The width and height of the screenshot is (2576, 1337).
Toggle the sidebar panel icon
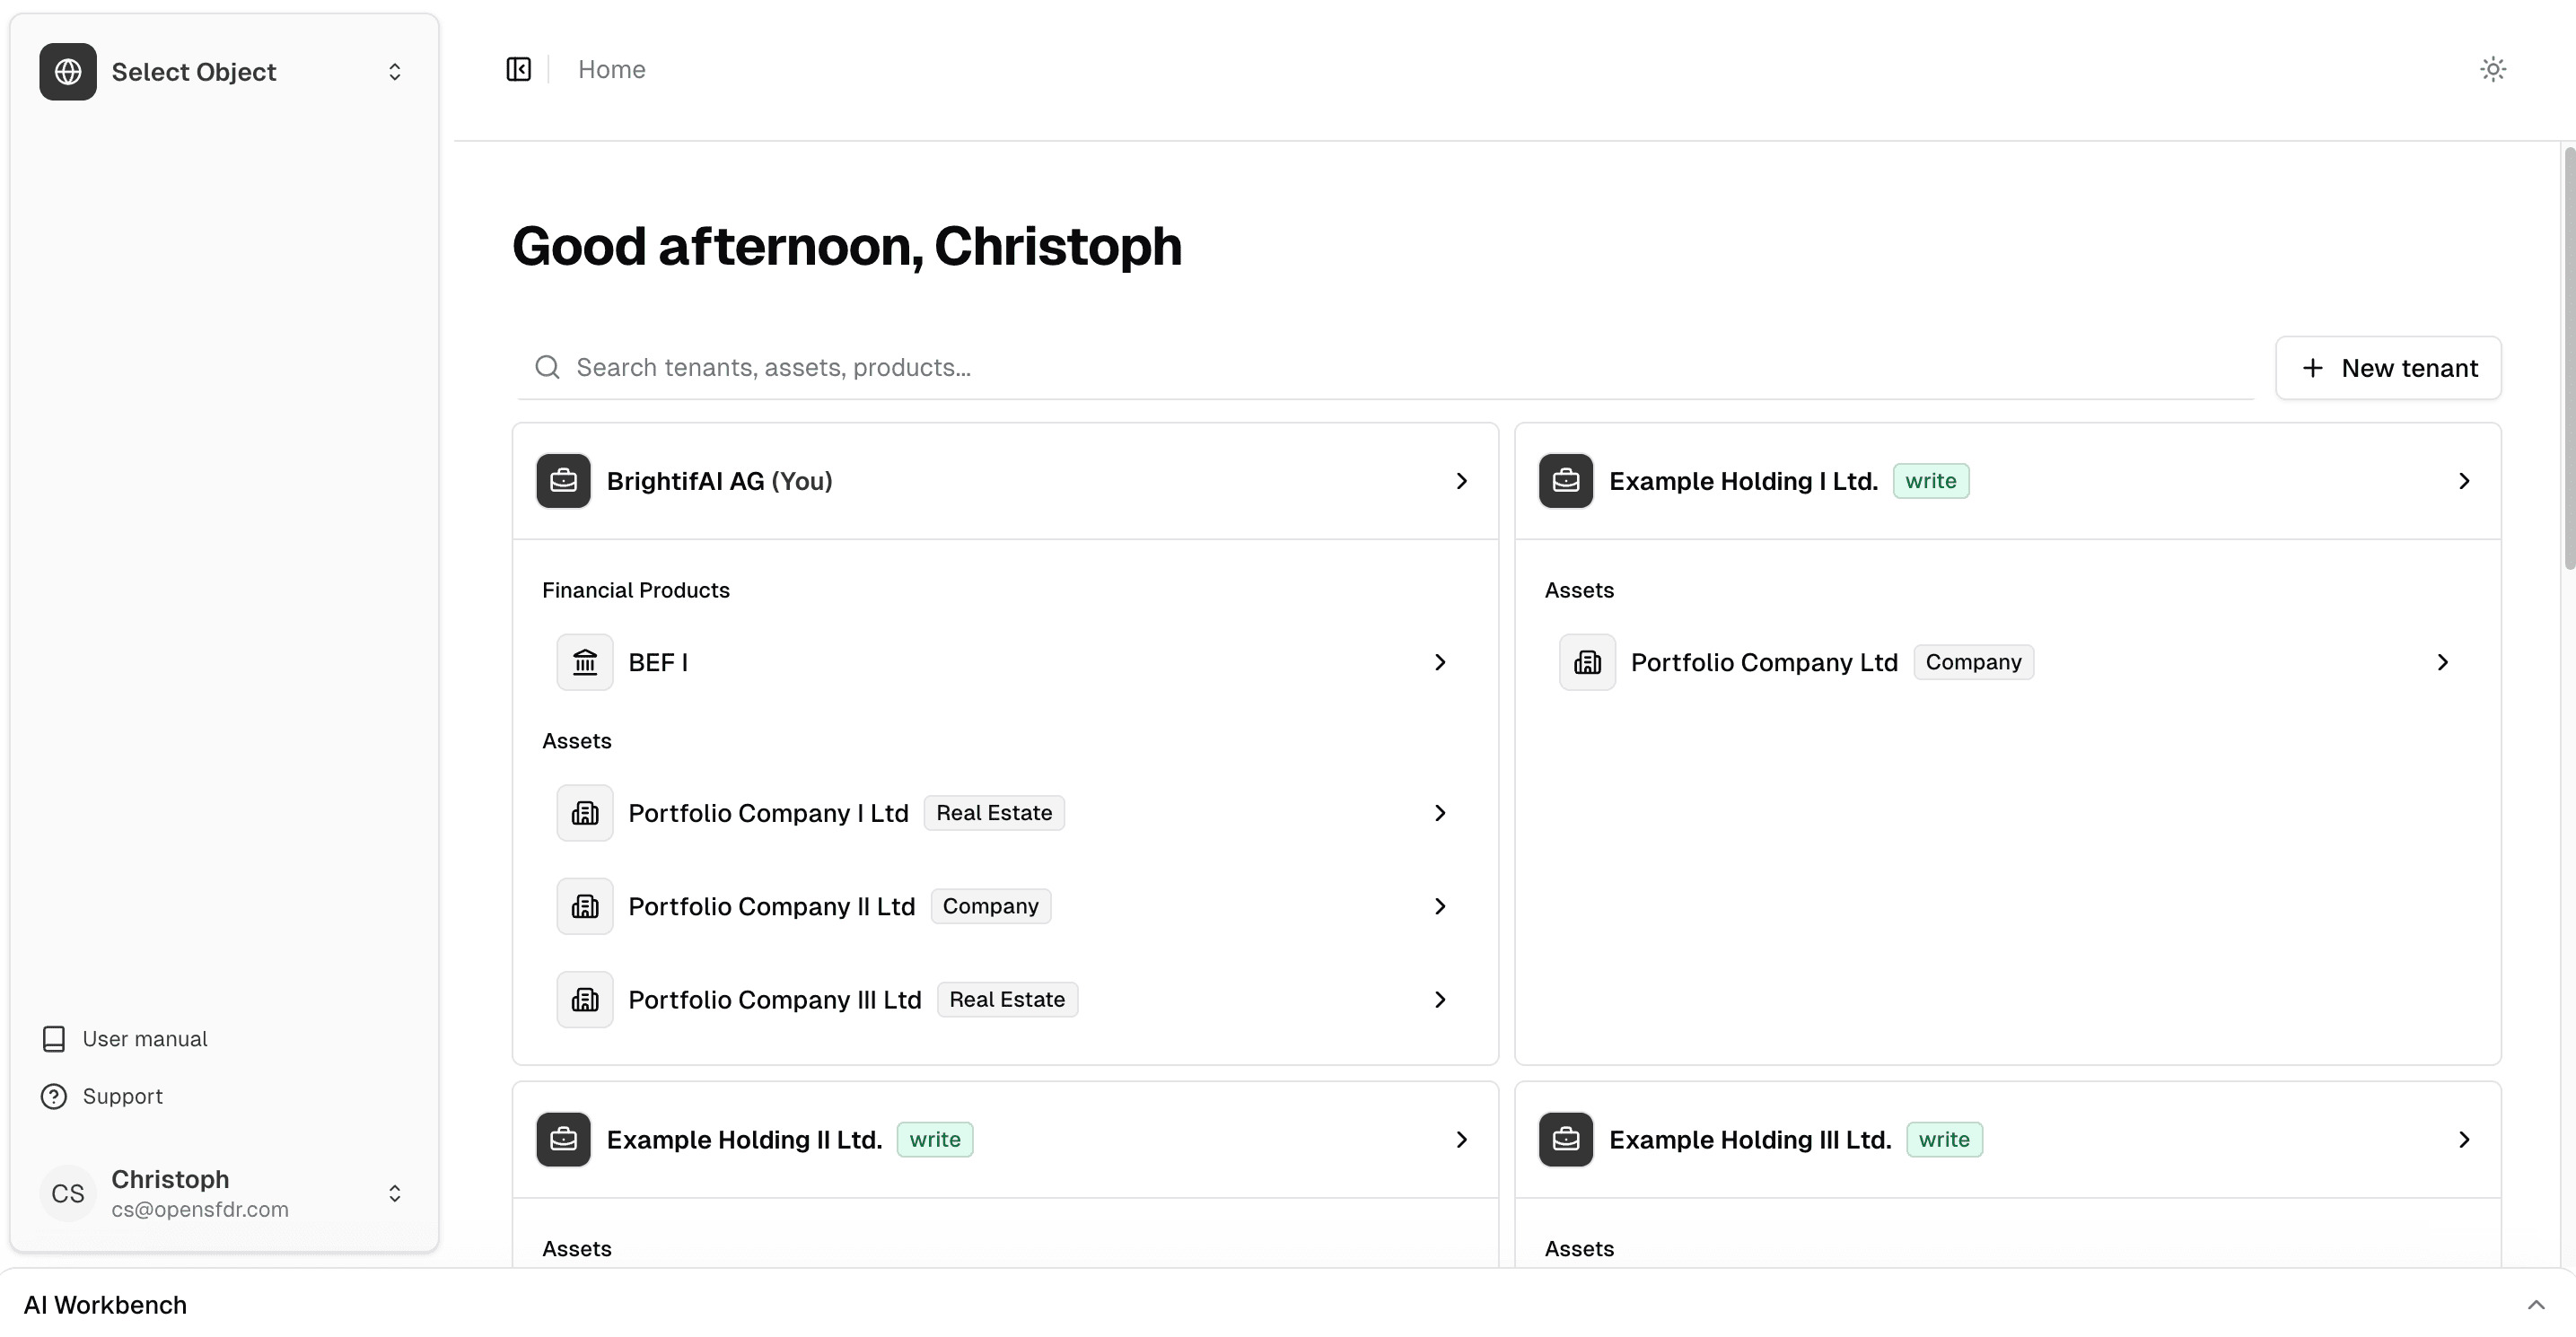pos(518,70)
